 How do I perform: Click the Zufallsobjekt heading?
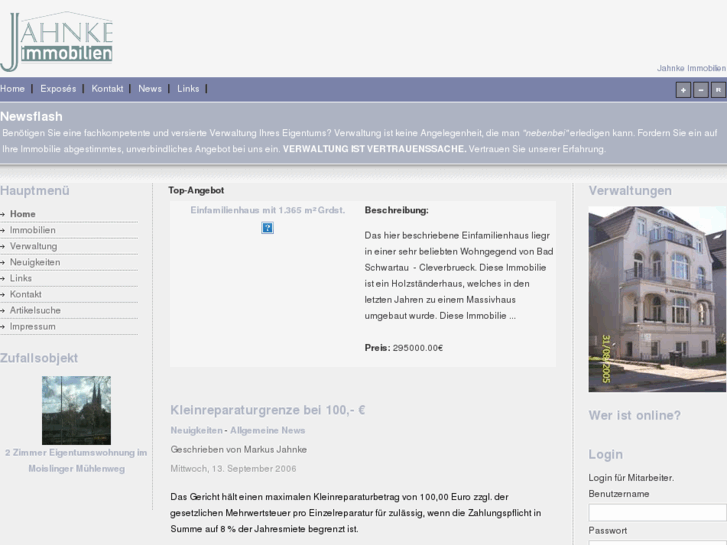click(39, 358)
